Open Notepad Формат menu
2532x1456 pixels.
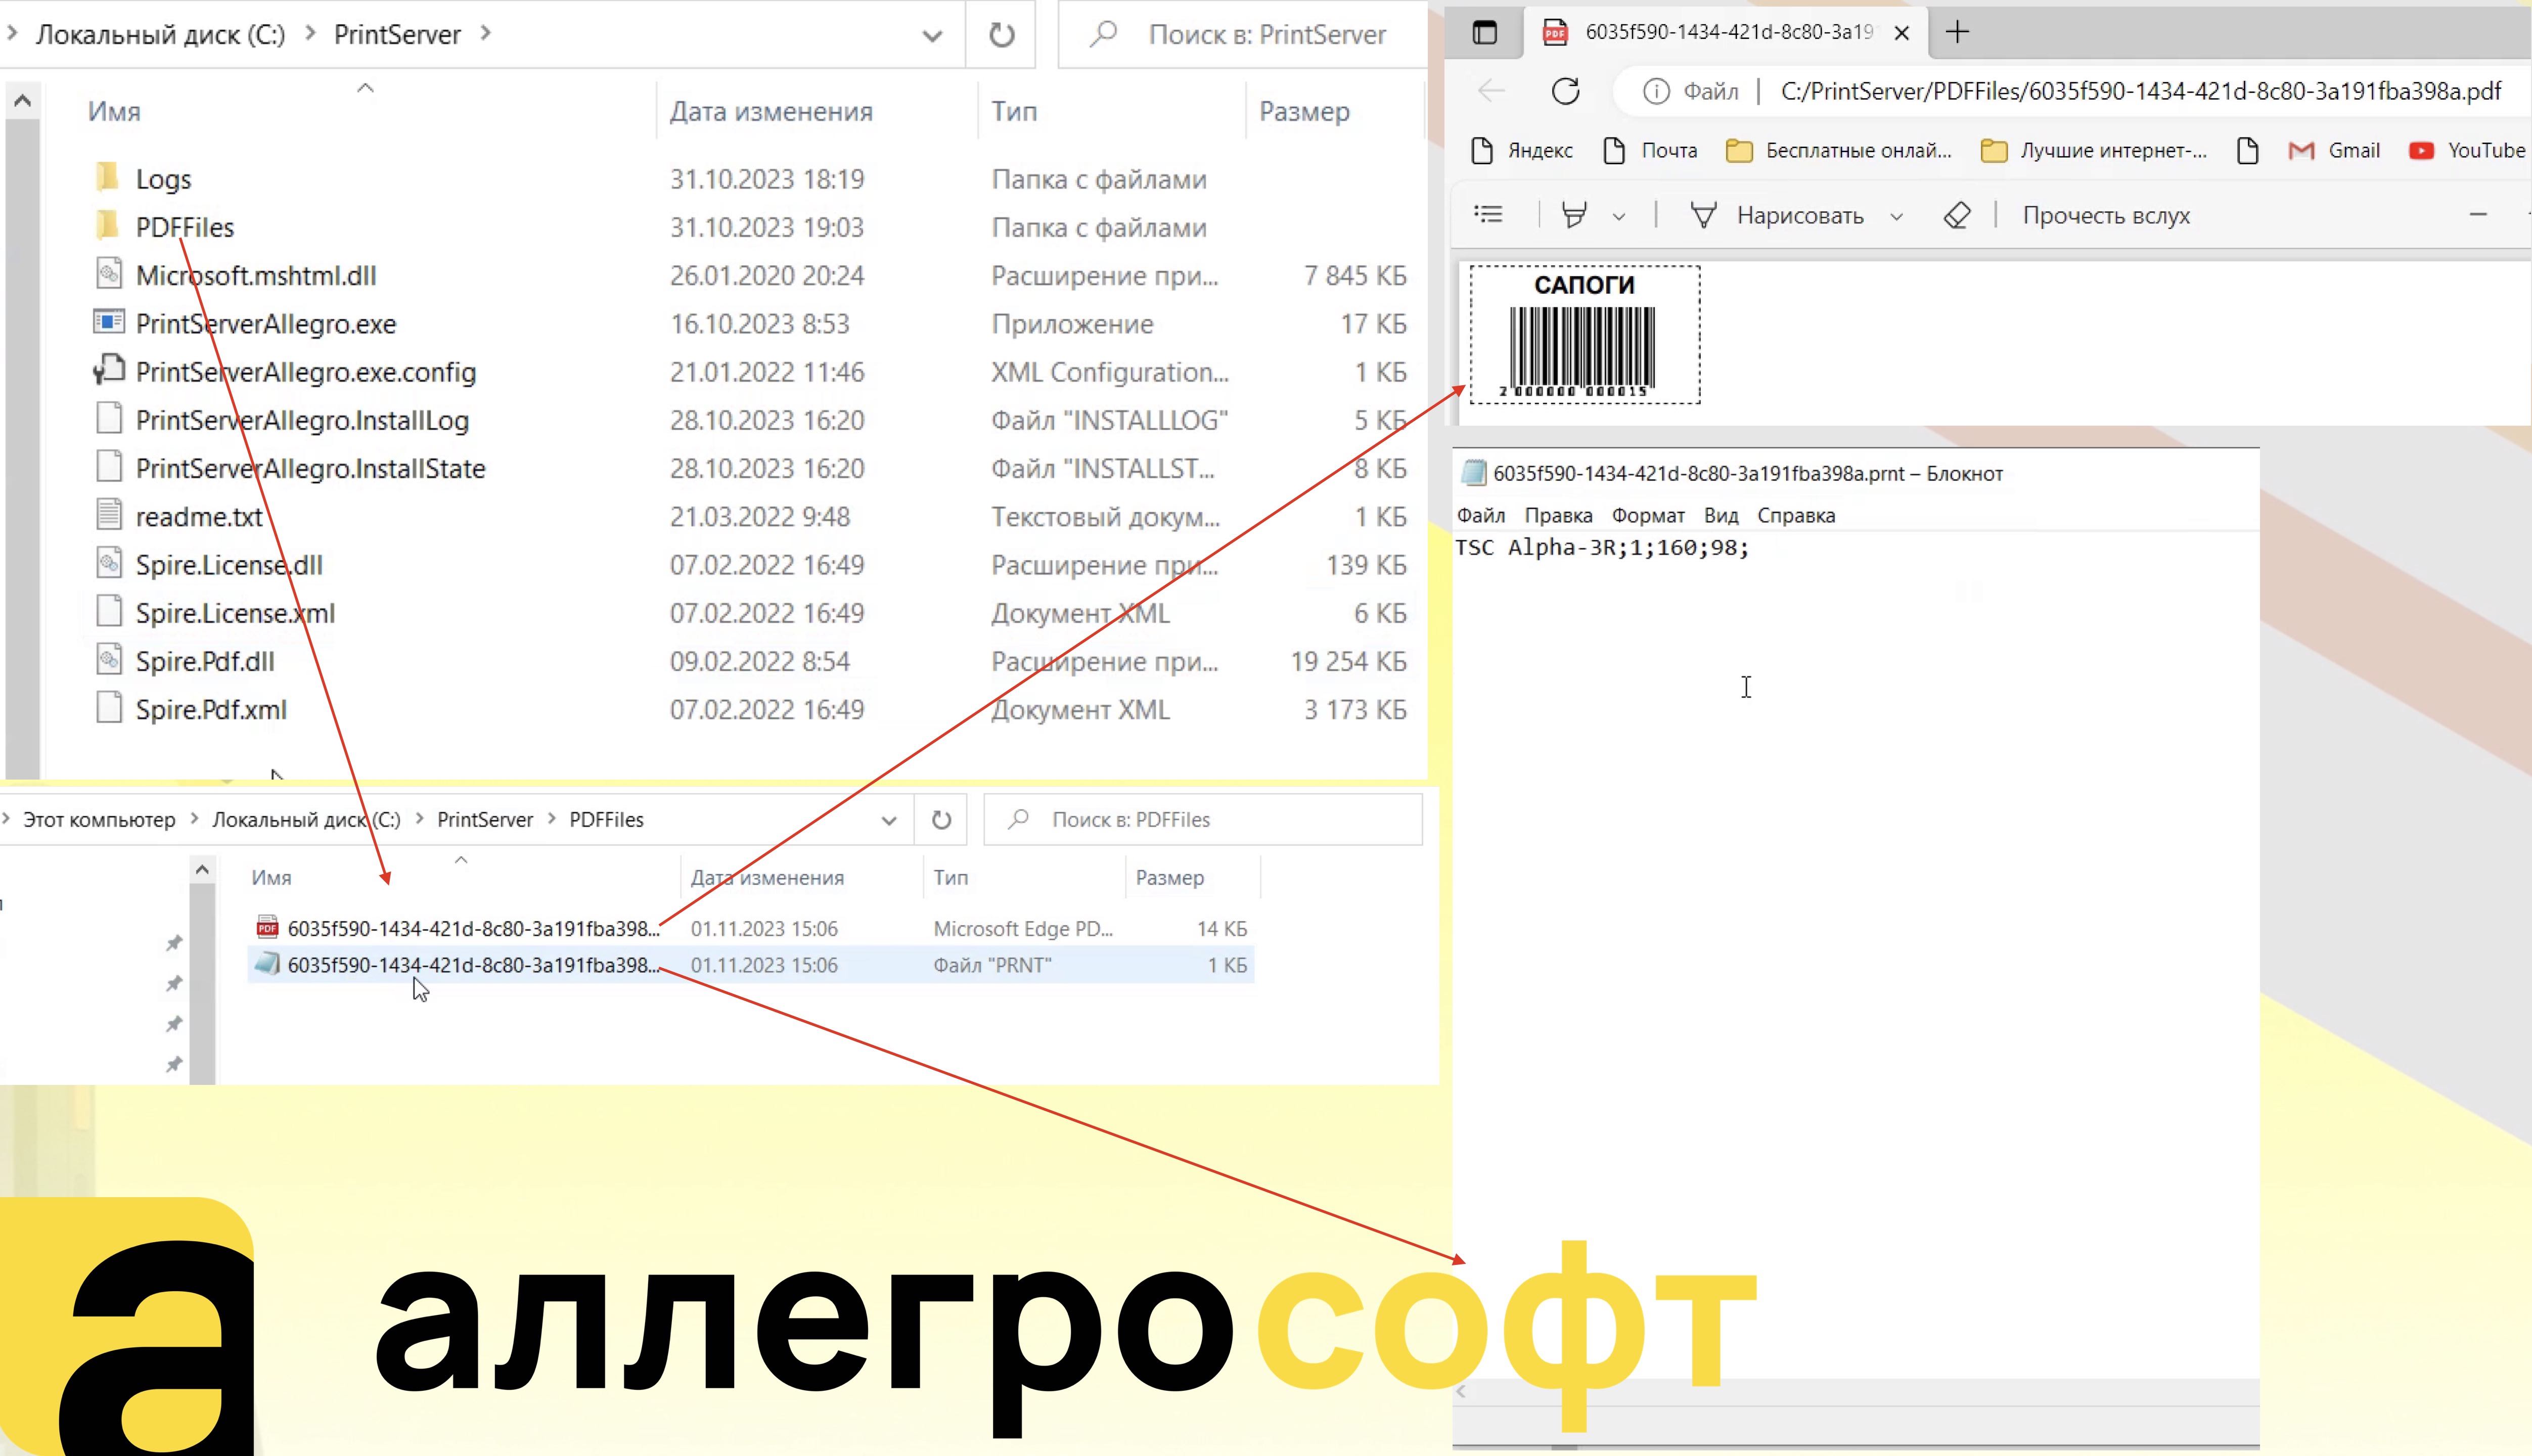pos(1648,516)
